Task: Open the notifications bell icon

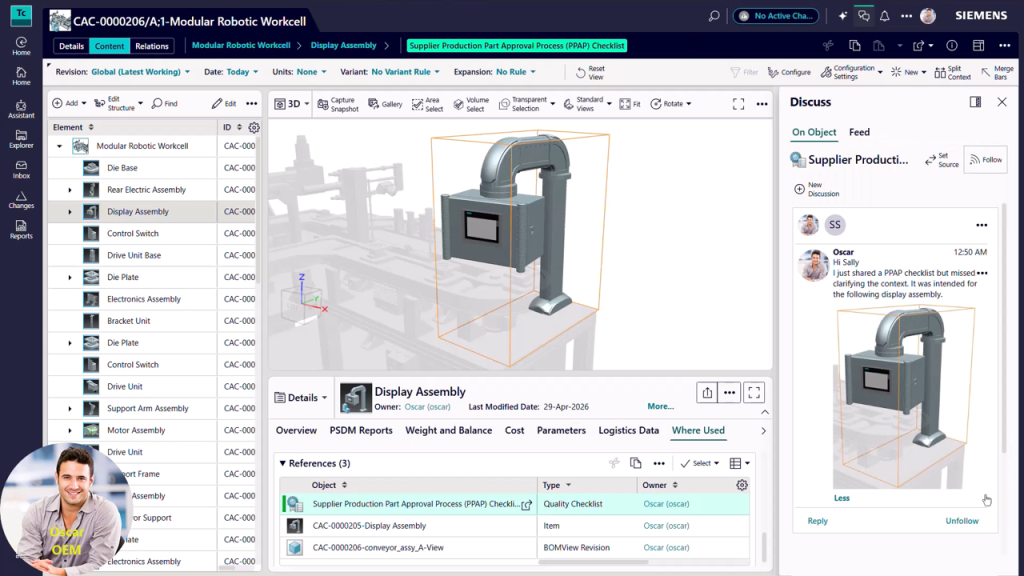Action: pos(884,16)
